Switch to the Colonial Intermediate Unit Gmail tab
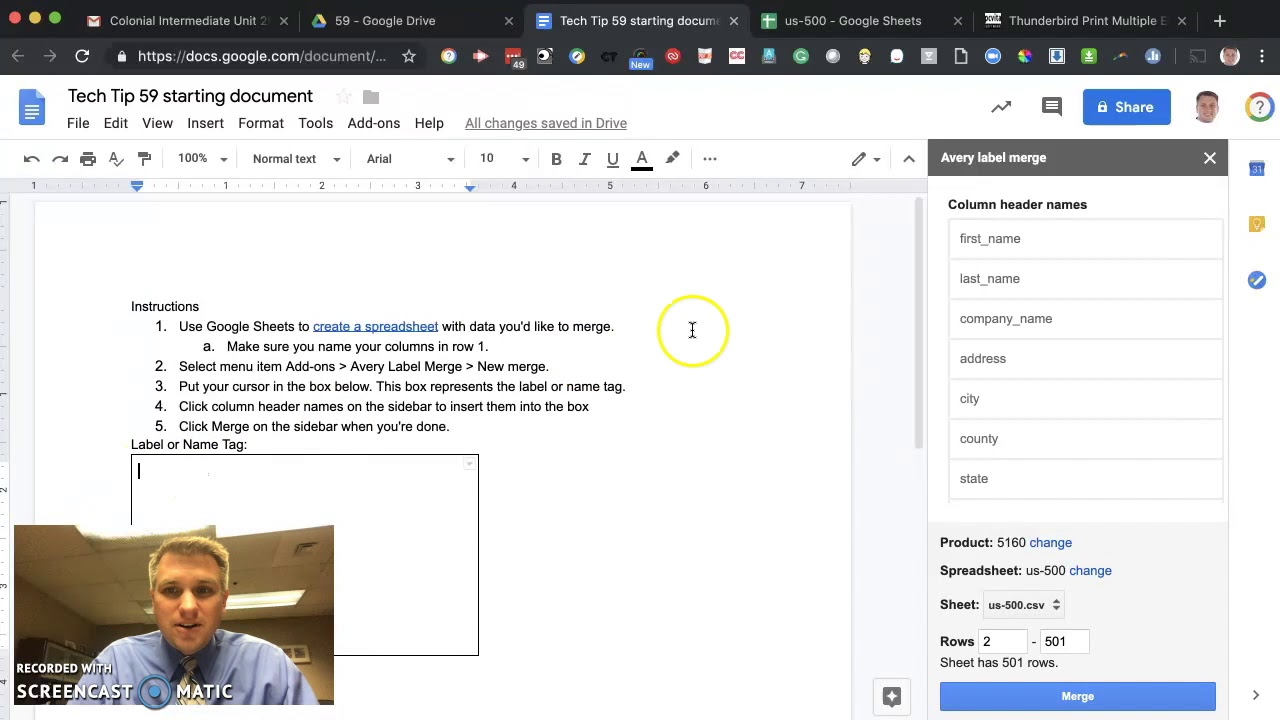1280x720 pixels. pyautogui.click(x=189, y=20)
